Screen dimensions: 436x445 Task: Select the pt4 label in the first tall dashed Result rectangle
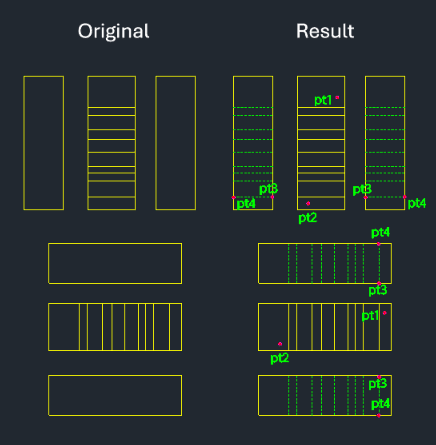click(x=246, y=203)
